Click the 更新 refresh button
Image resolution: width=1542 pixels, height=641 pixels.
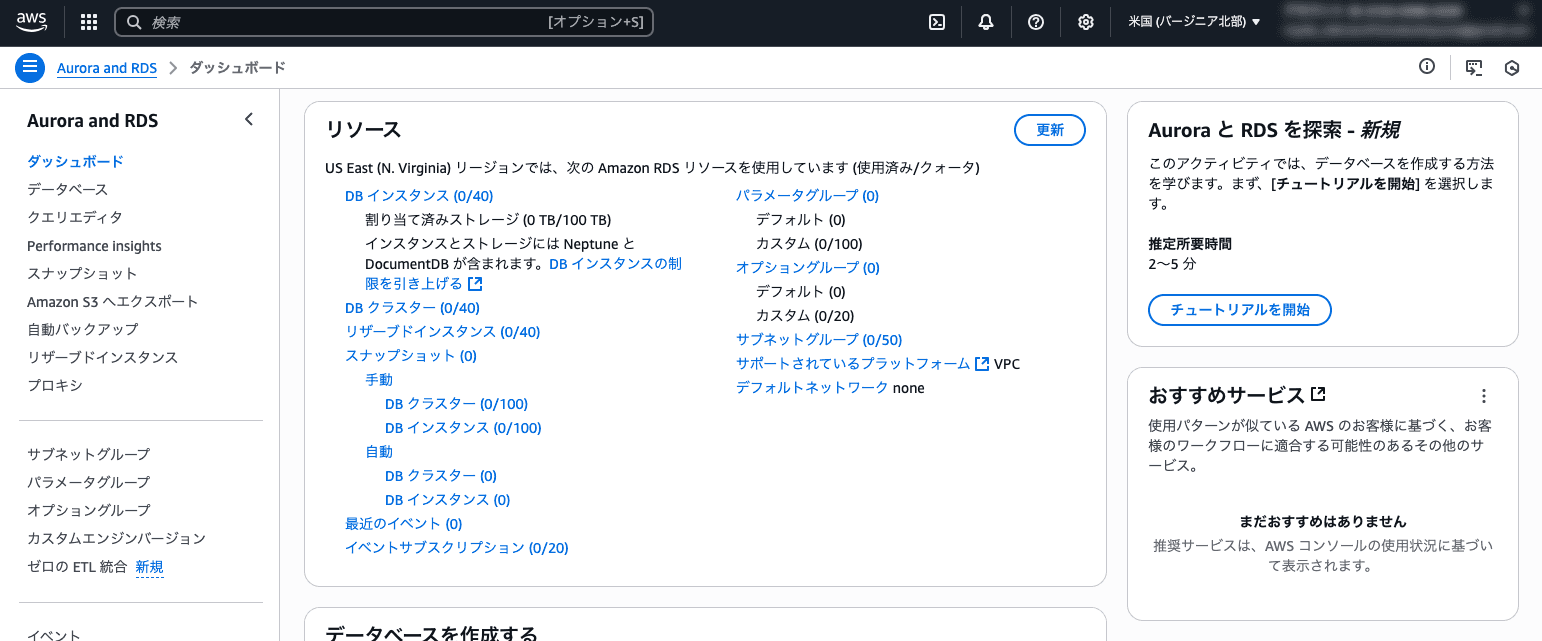pos(1049,130)
